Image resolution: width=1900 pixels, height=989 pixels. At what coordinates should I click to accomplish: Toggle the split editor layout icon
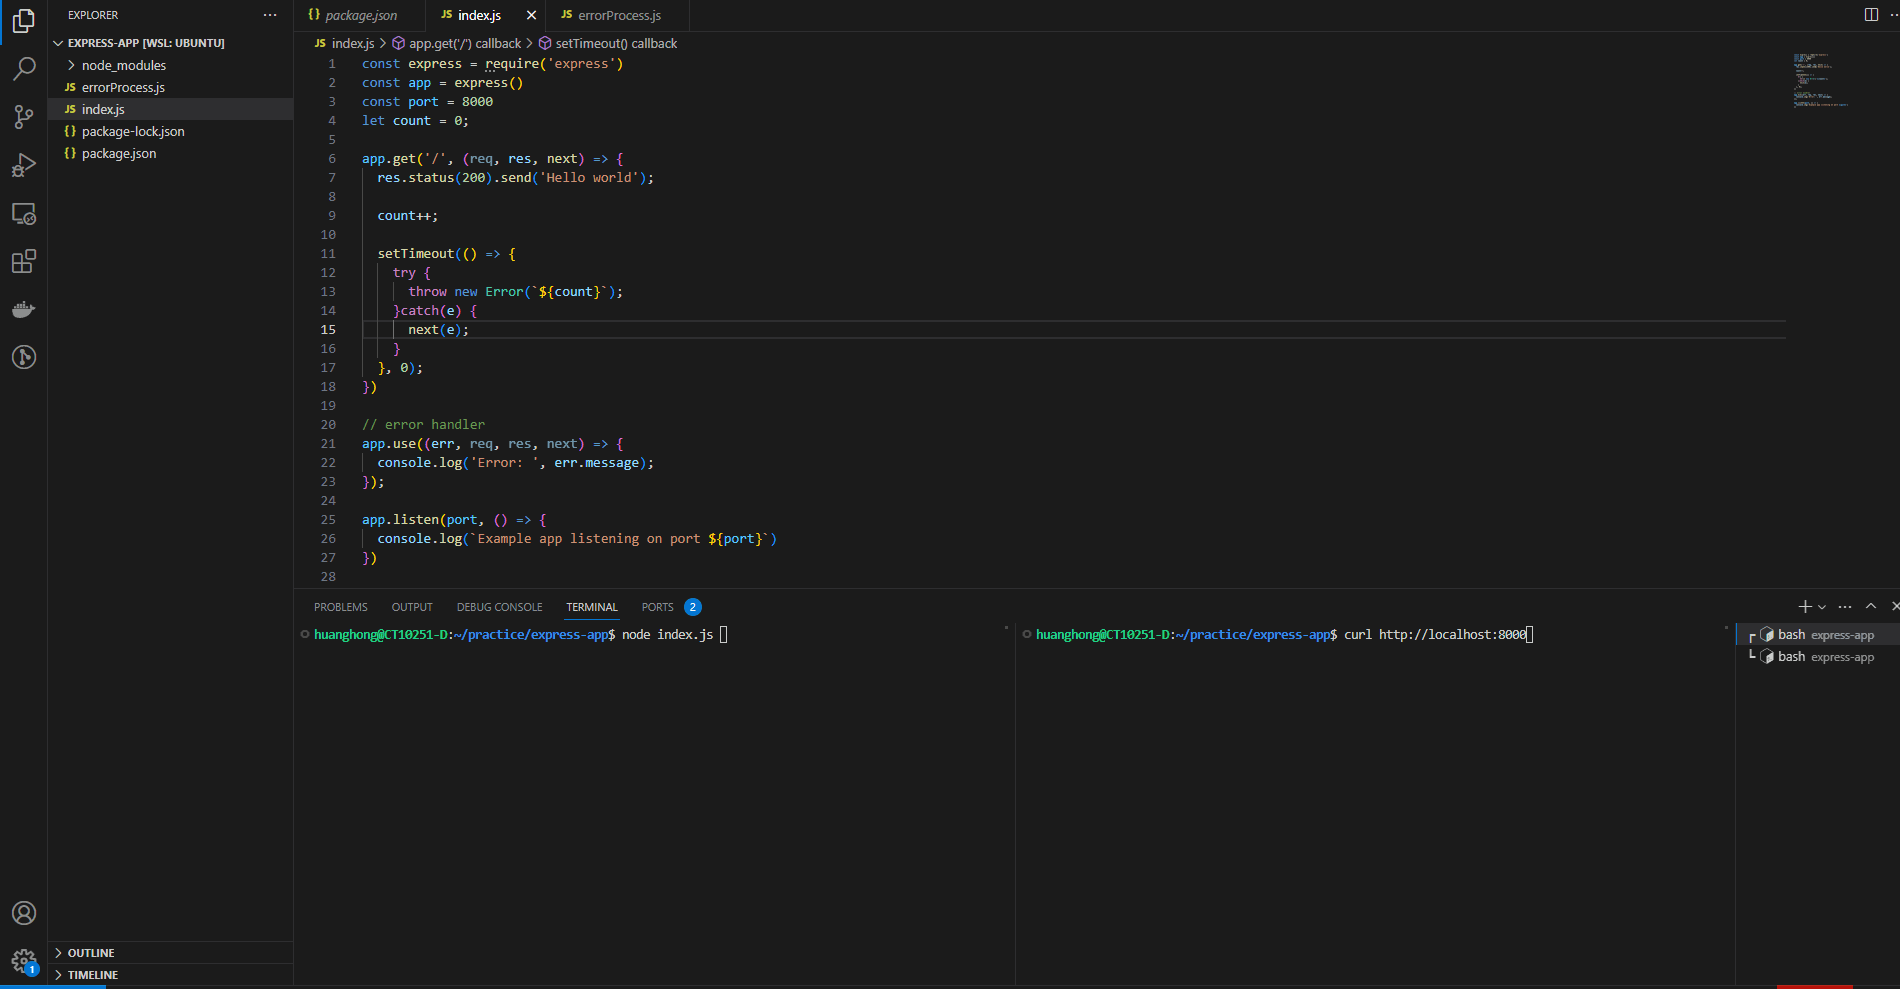[x=1870, y=15]
